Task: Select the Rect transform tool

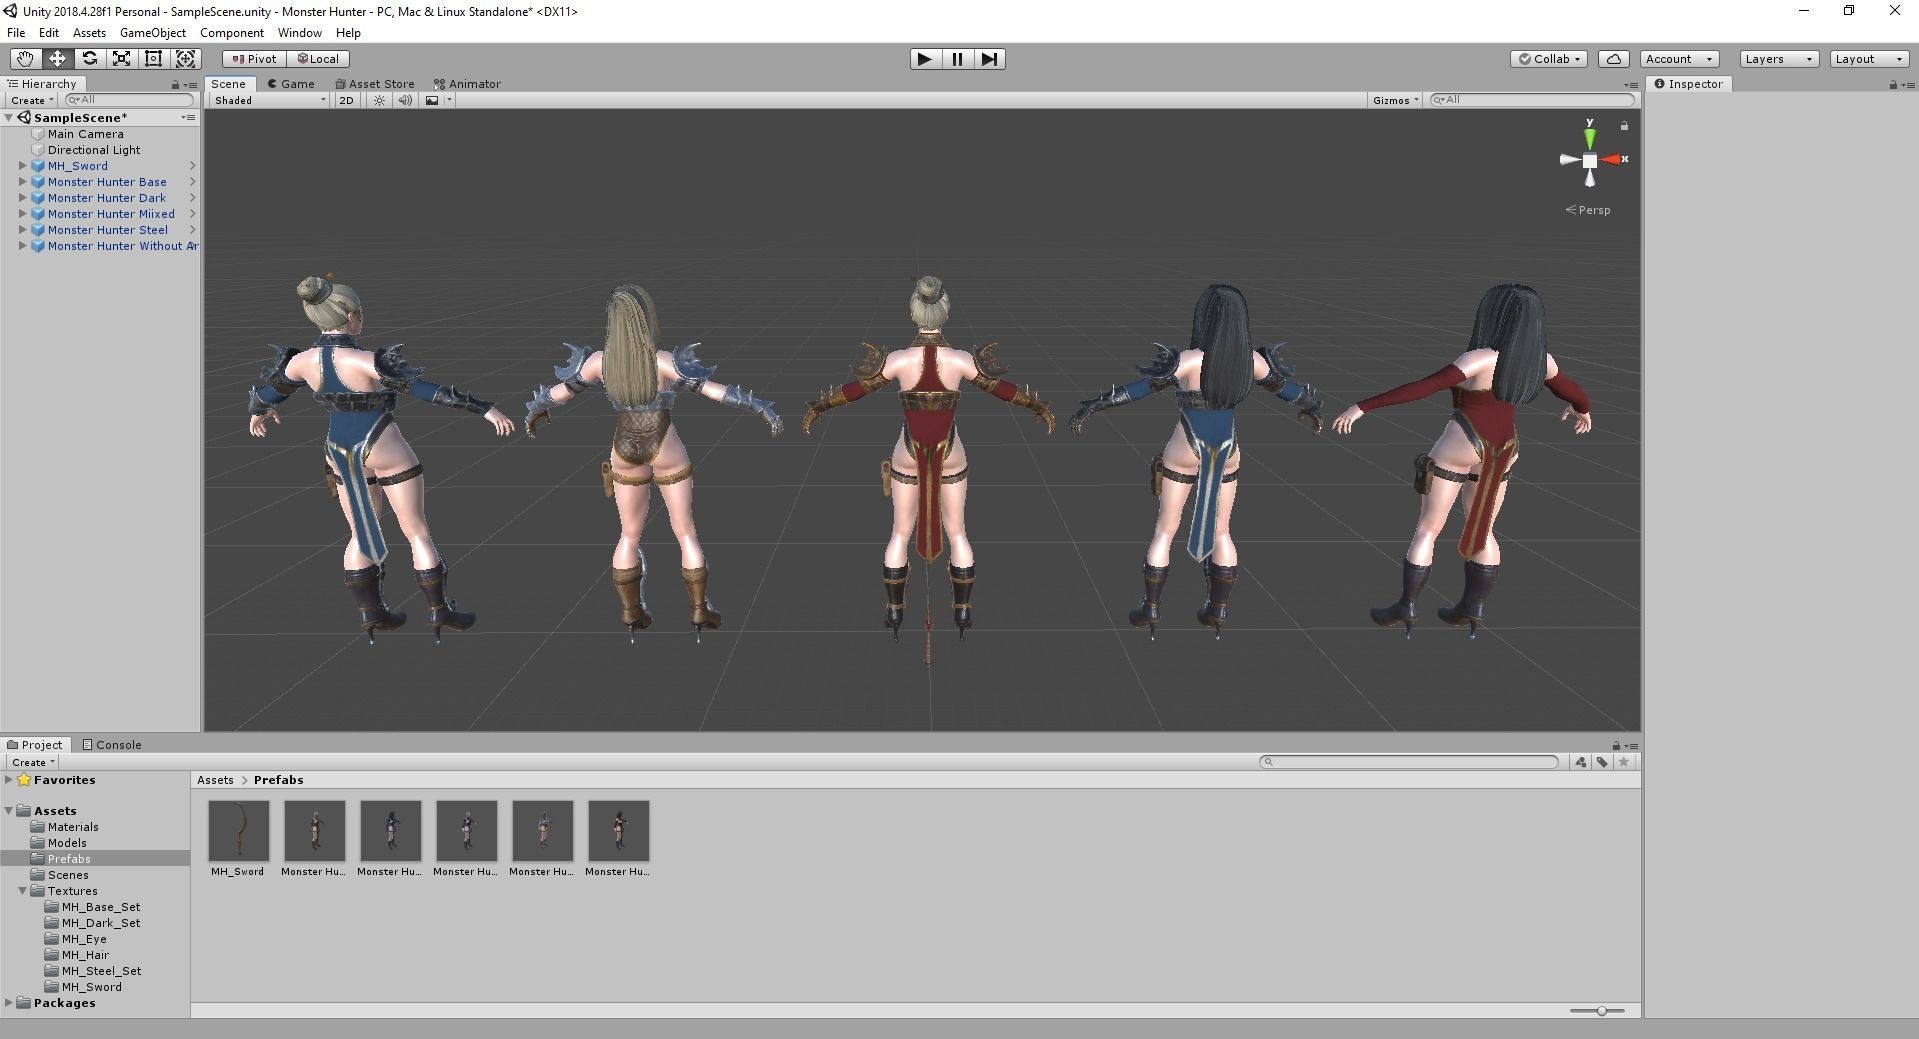Action: click(153, 59)
